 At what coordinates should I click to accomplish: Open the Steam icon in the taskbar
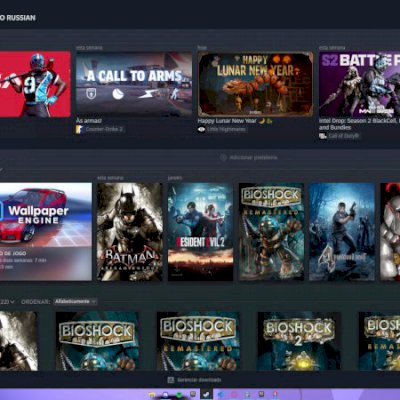tap(206, 394)
